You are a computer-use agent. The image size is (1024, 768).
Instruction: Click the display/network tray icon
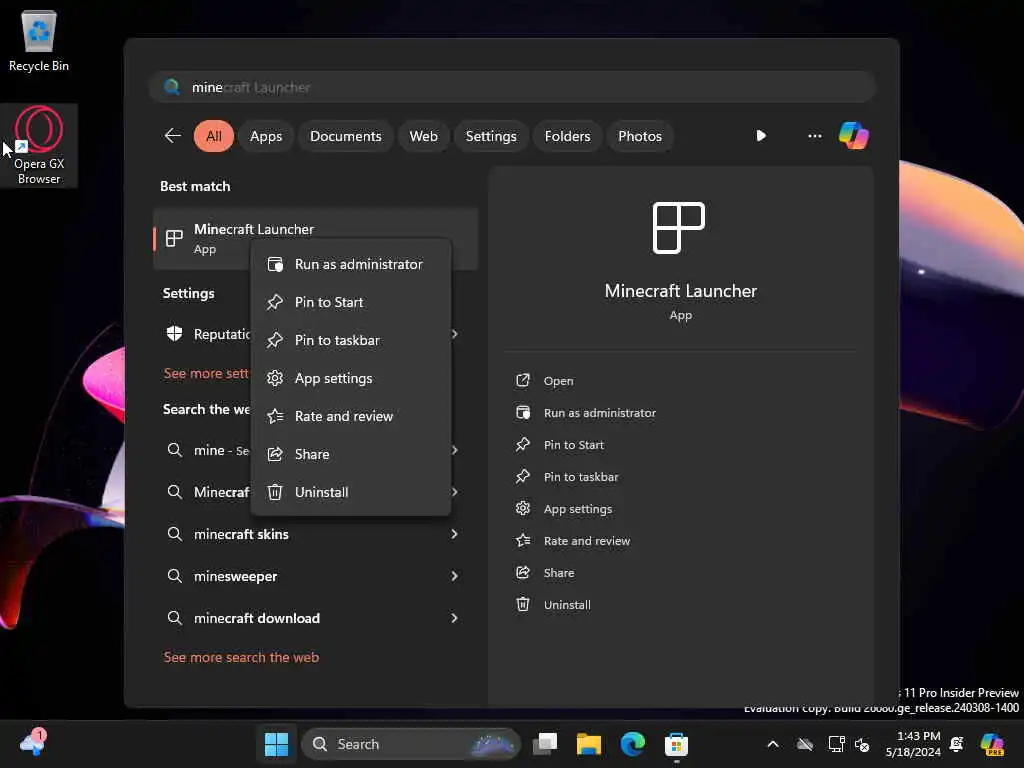836,744
